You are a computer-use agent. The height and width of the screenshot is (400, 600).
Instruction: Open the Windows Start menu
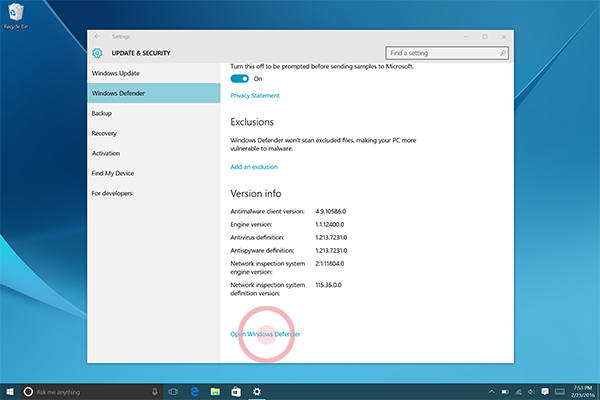point(10,392)
